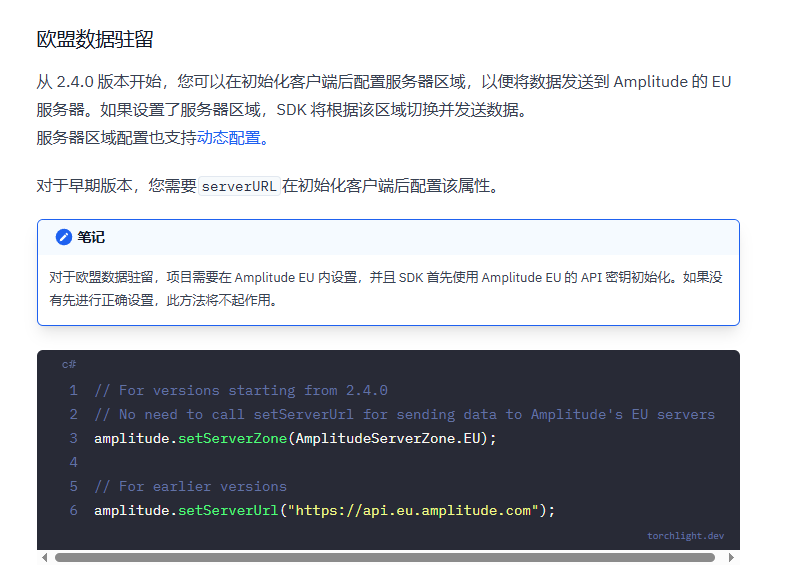This screenshot has height=574, width=801.
Task: Click the 'For earlier versions' comment line
Action: click(190, 486)
